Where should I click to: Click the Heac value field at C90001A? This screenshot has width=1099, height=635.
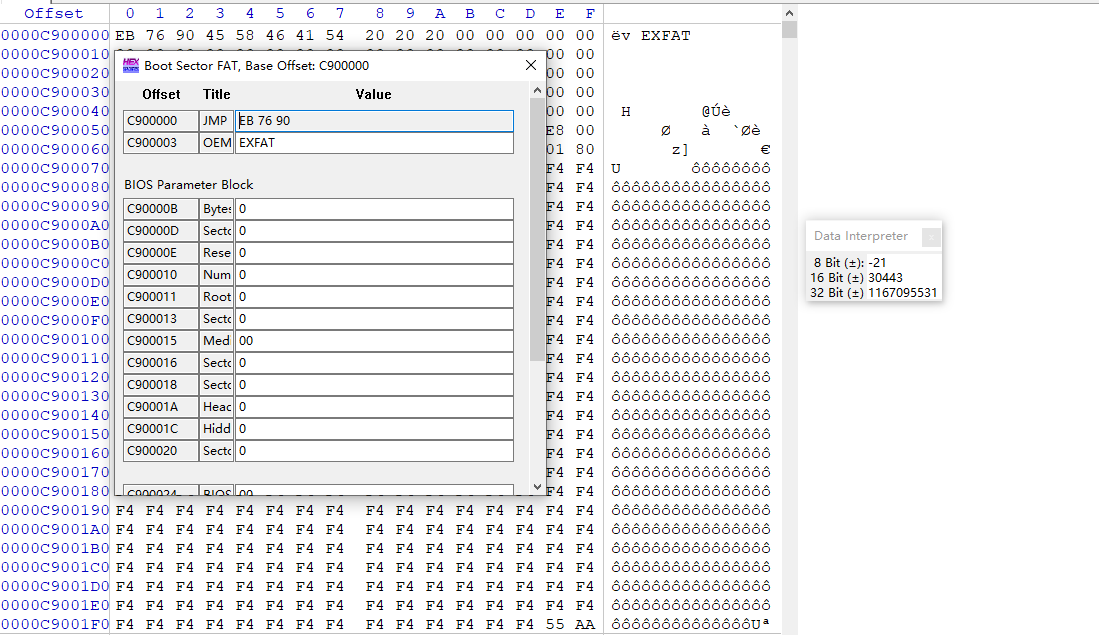click(374, 407)
